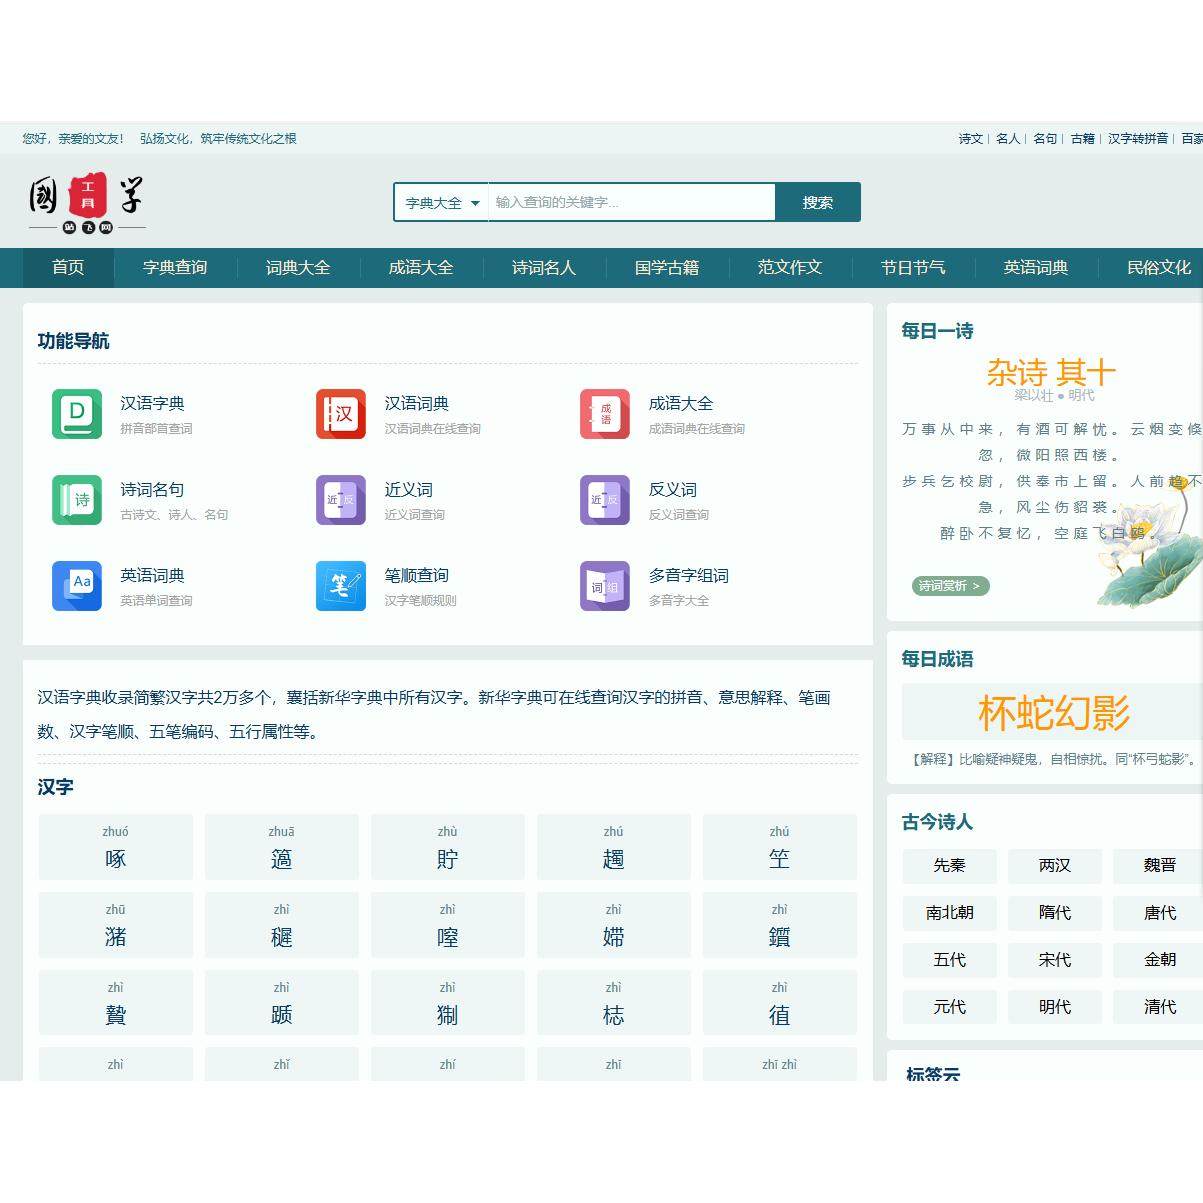
Task: Click the 搜索 search button
Action: coord(817,201)
